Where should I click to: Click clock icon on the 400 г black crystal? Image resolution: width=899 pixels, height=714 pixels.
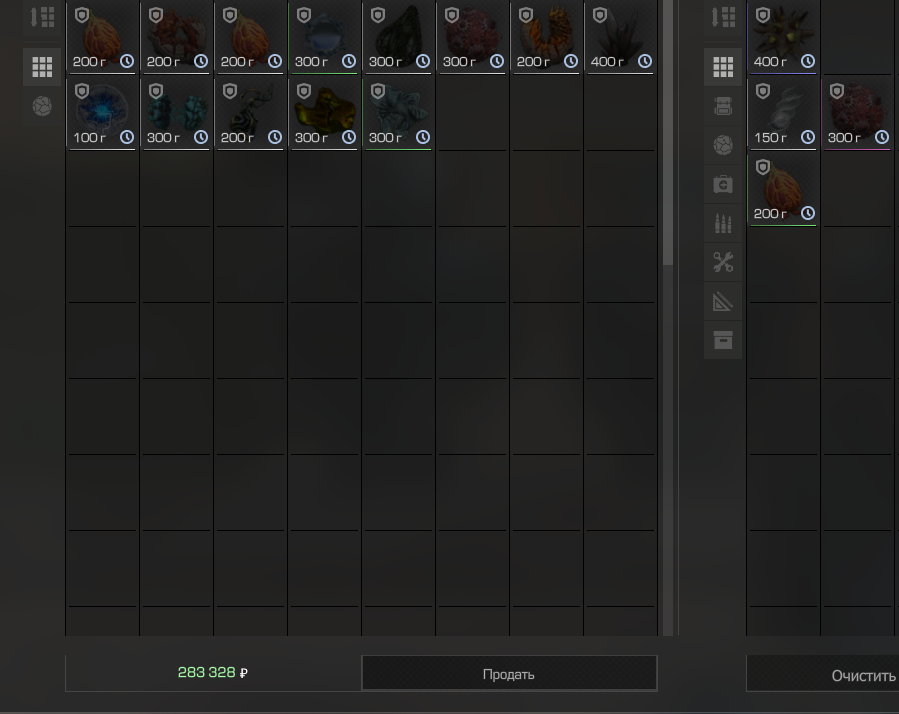645,61
